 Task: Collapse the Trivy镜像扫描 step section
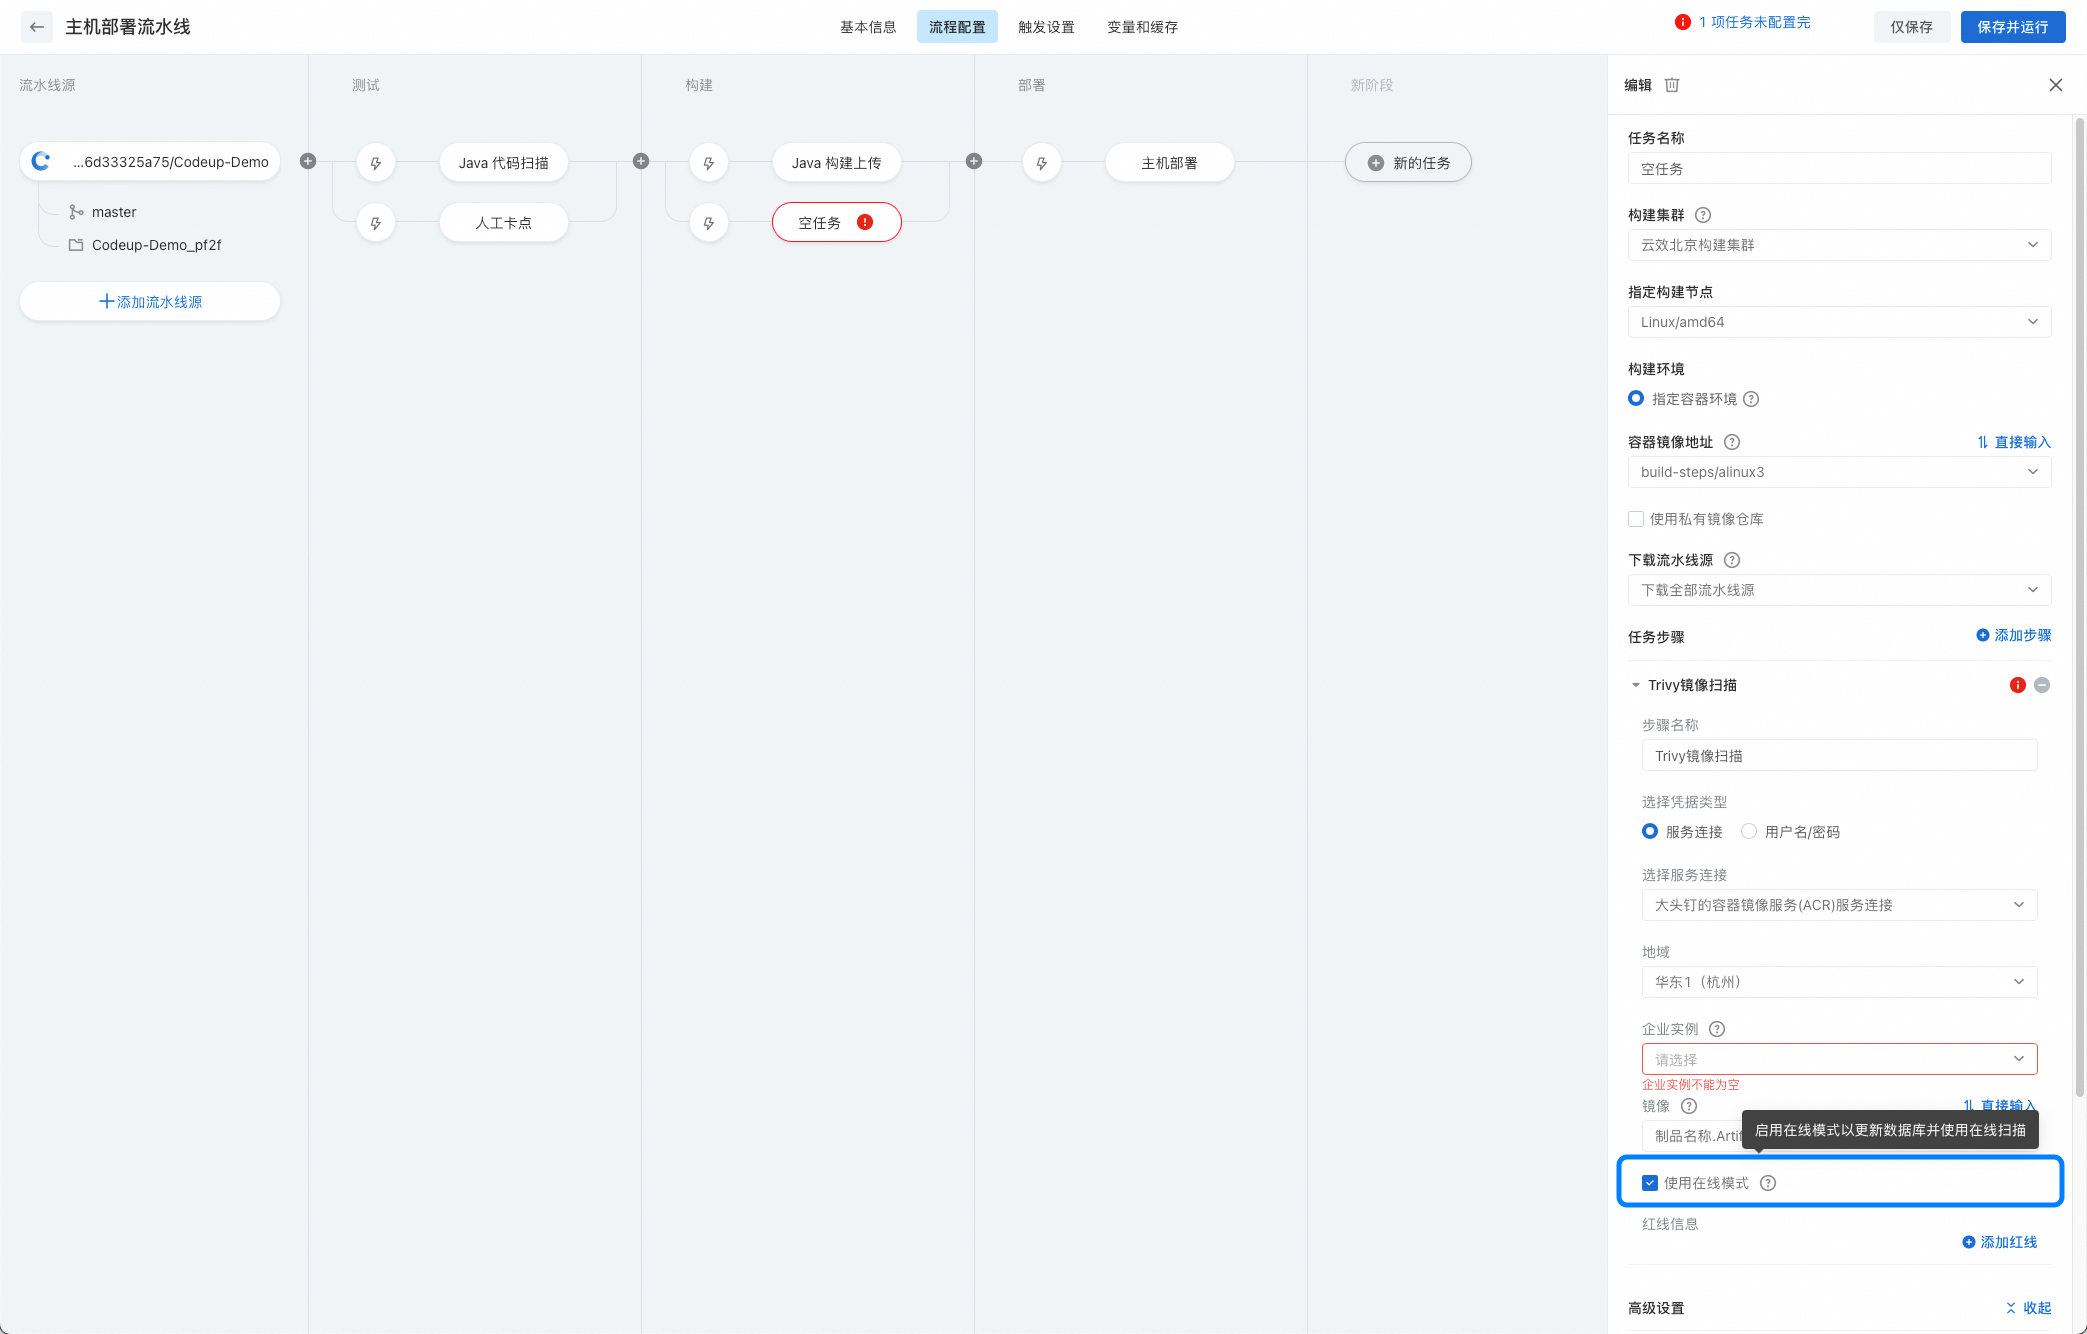coord(1636,685)
